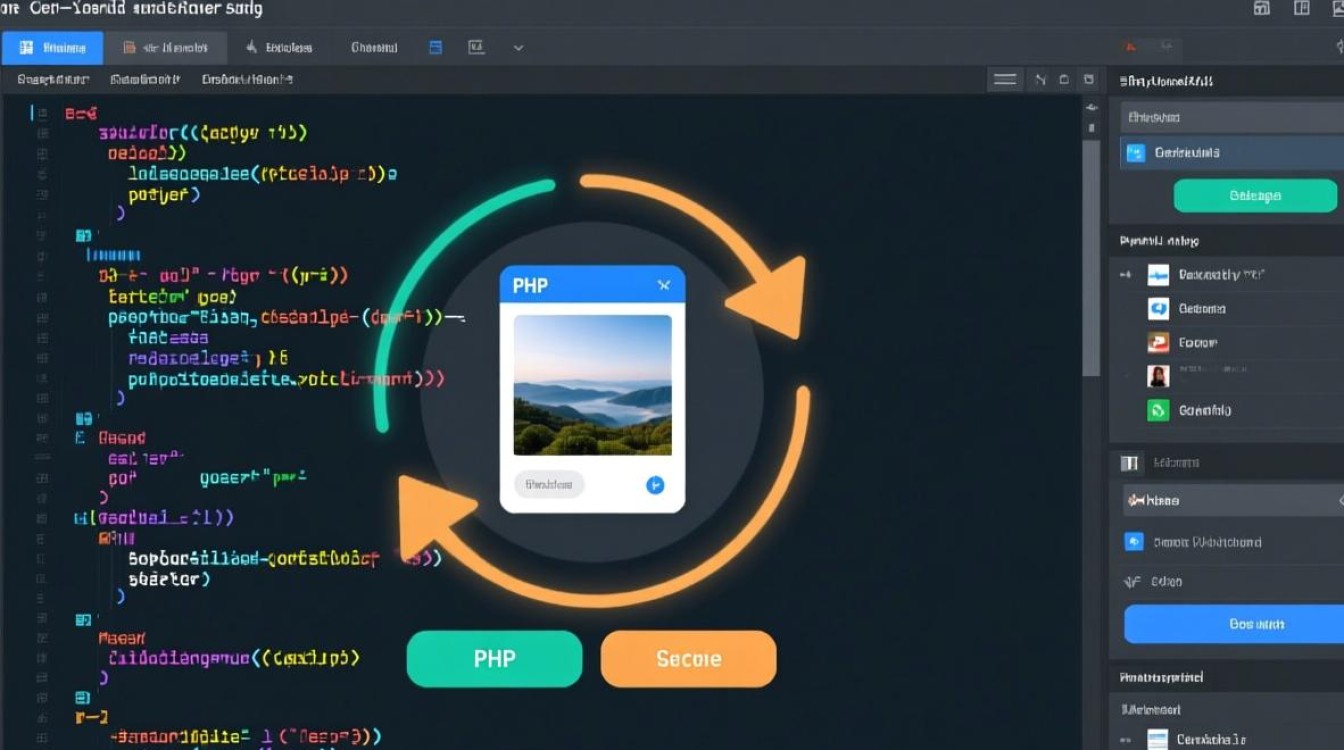Click the three-line menu icon above the editor
This screenshot has height=750, width=1344.
coord(1005,80)
